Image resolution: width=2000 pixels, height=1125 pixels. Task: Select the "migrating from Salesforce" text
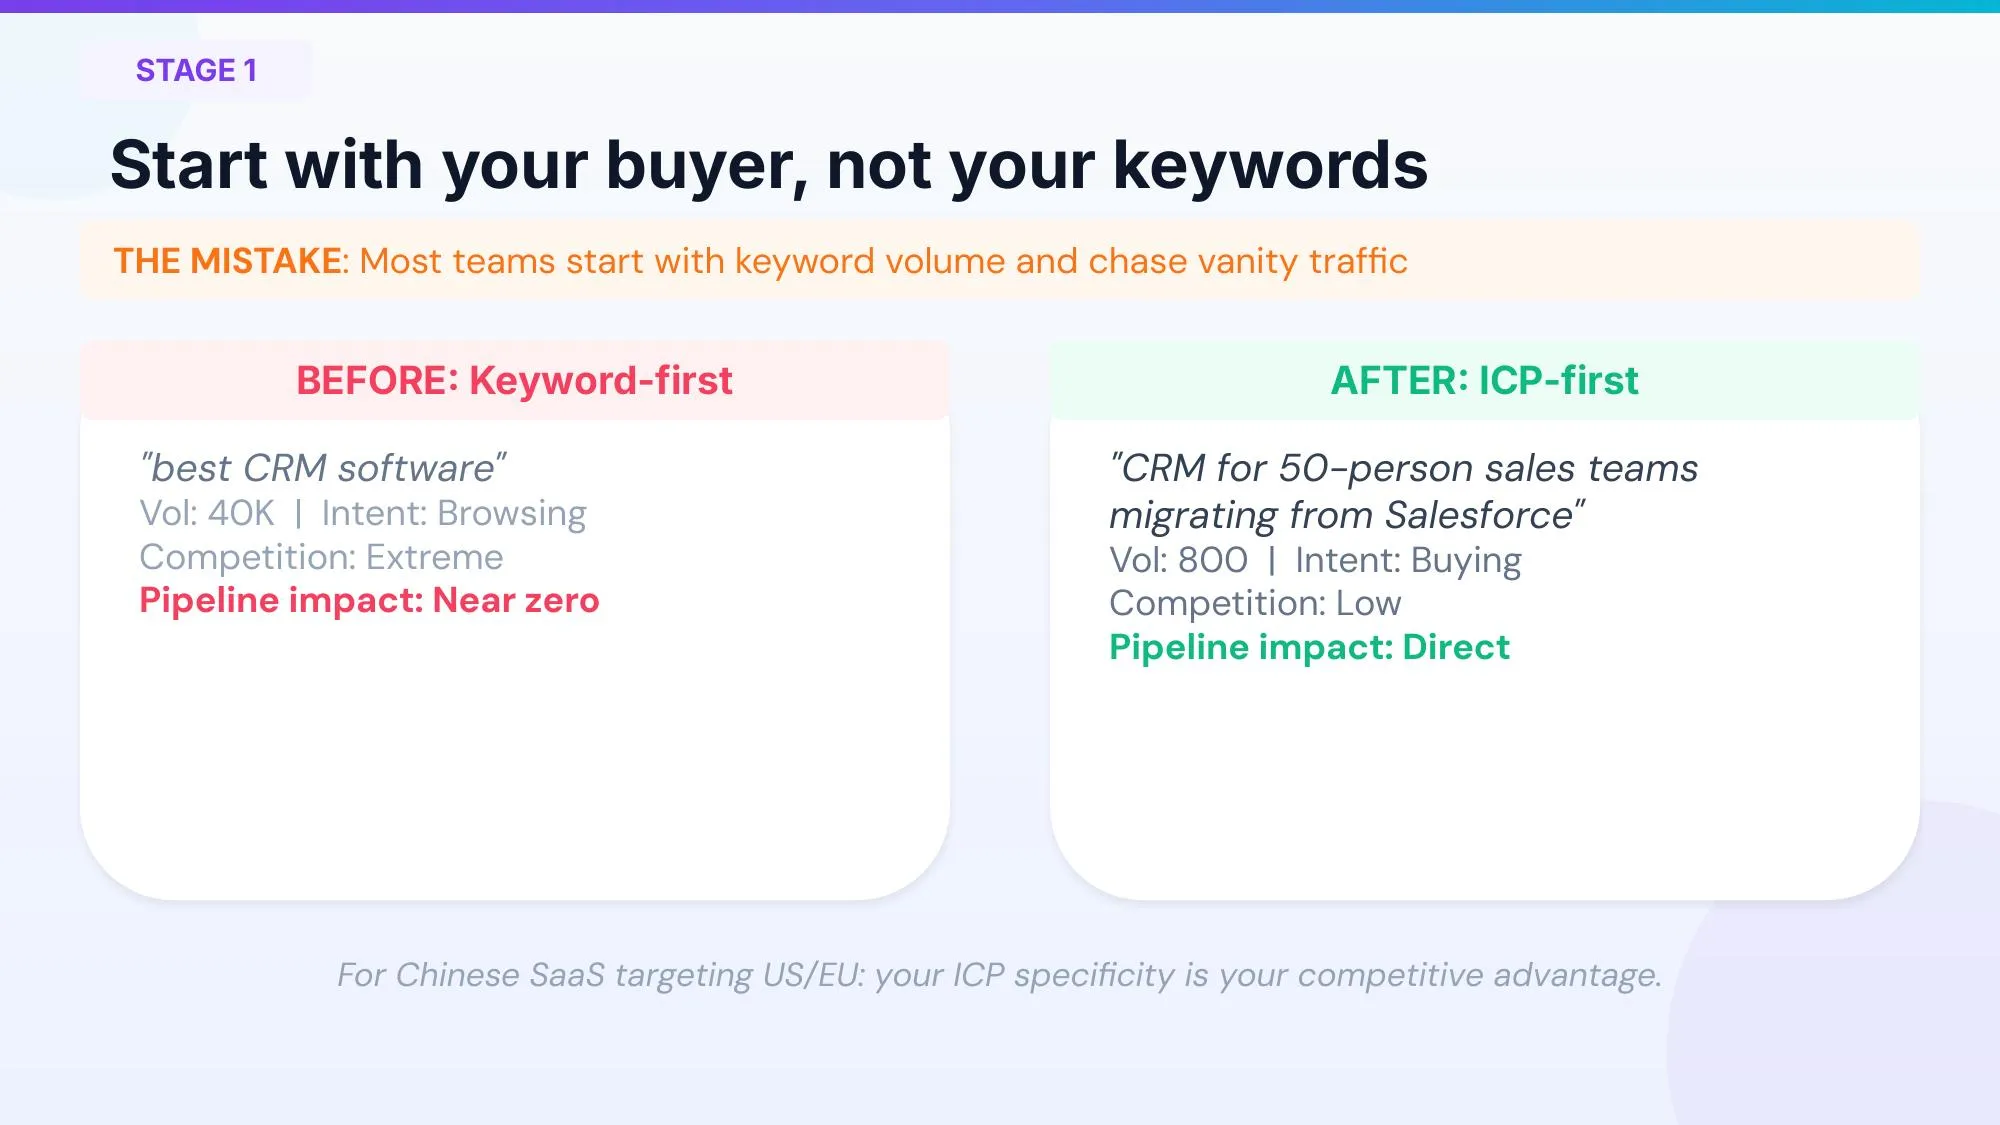(x=1346, y=515)
